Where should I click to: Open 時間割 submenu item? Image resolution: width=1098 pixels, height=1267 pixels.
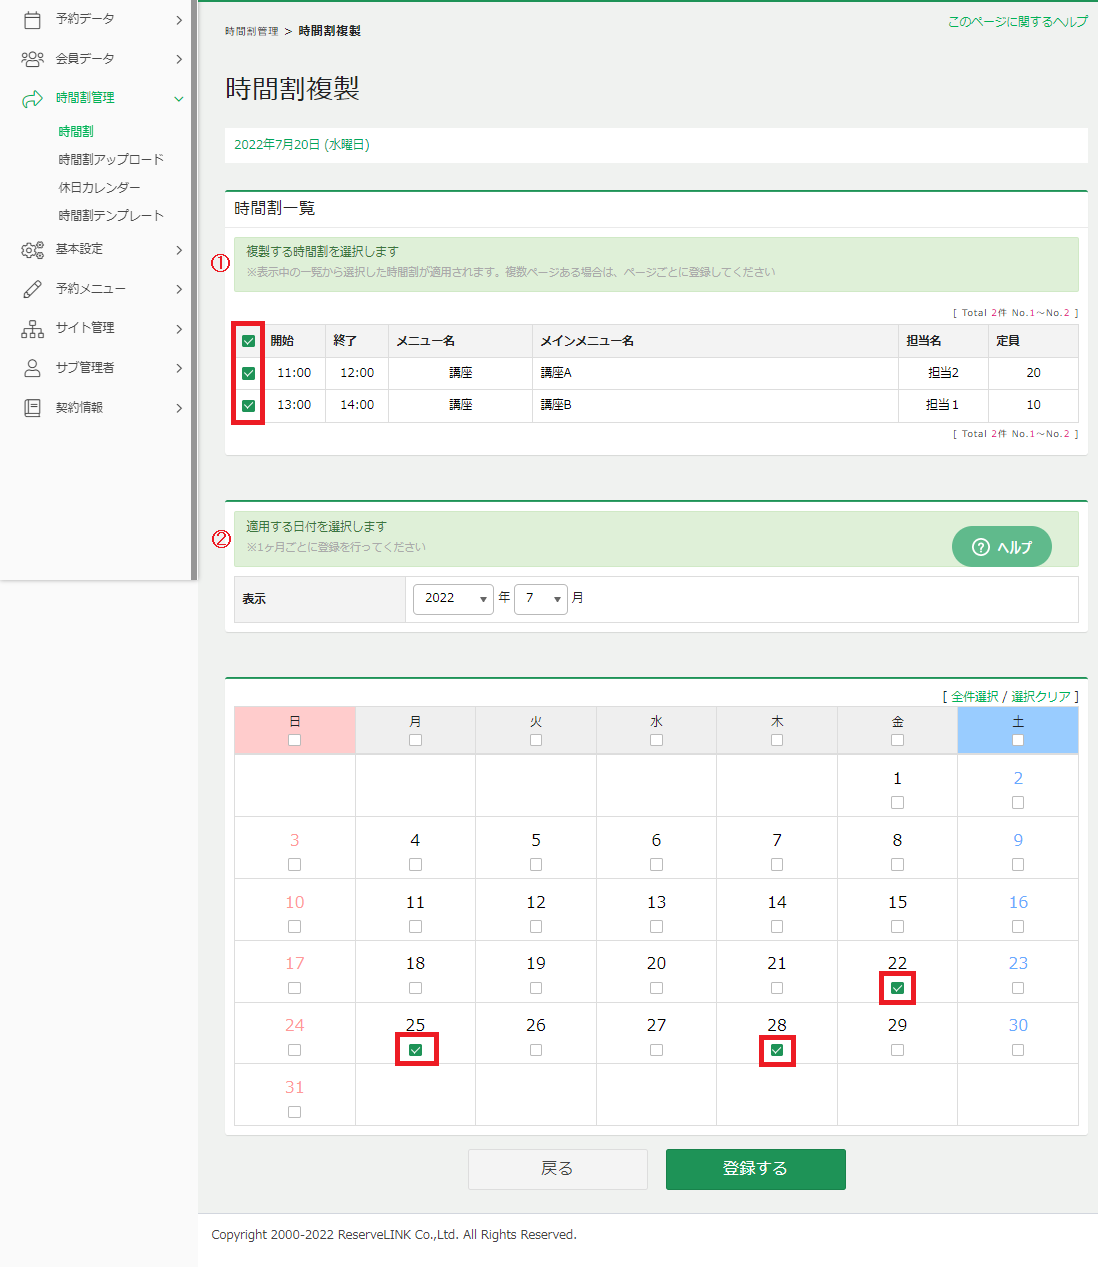coord(76,132)
